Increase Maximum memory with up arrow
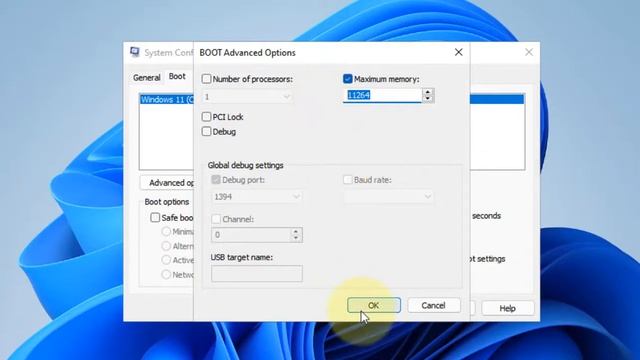The height and width of the screenshot is (360, 640). (x=427, y=92)
